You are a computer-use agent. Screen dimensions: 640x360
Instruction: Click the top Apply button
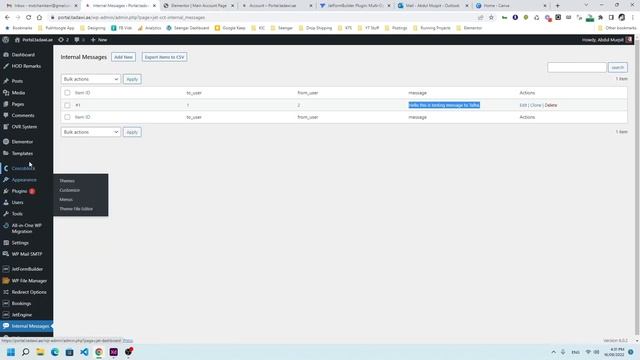click(x=132, y=79)
